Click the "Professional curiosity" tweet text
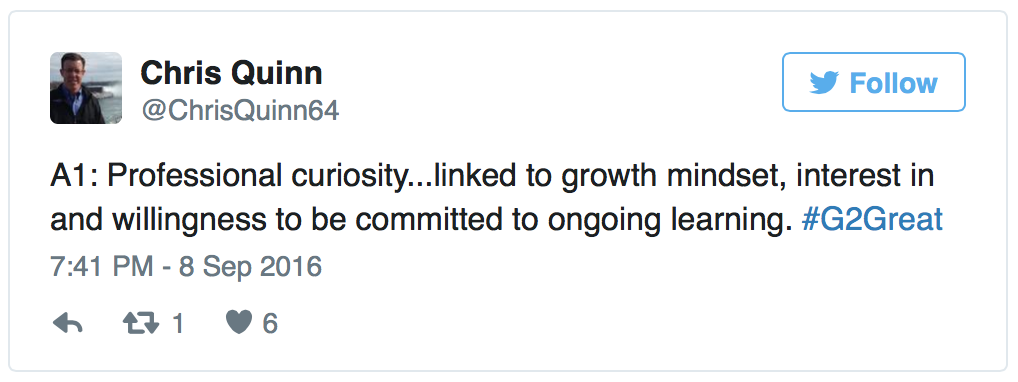Screen dimensions: 1018x382 [256, 177]
